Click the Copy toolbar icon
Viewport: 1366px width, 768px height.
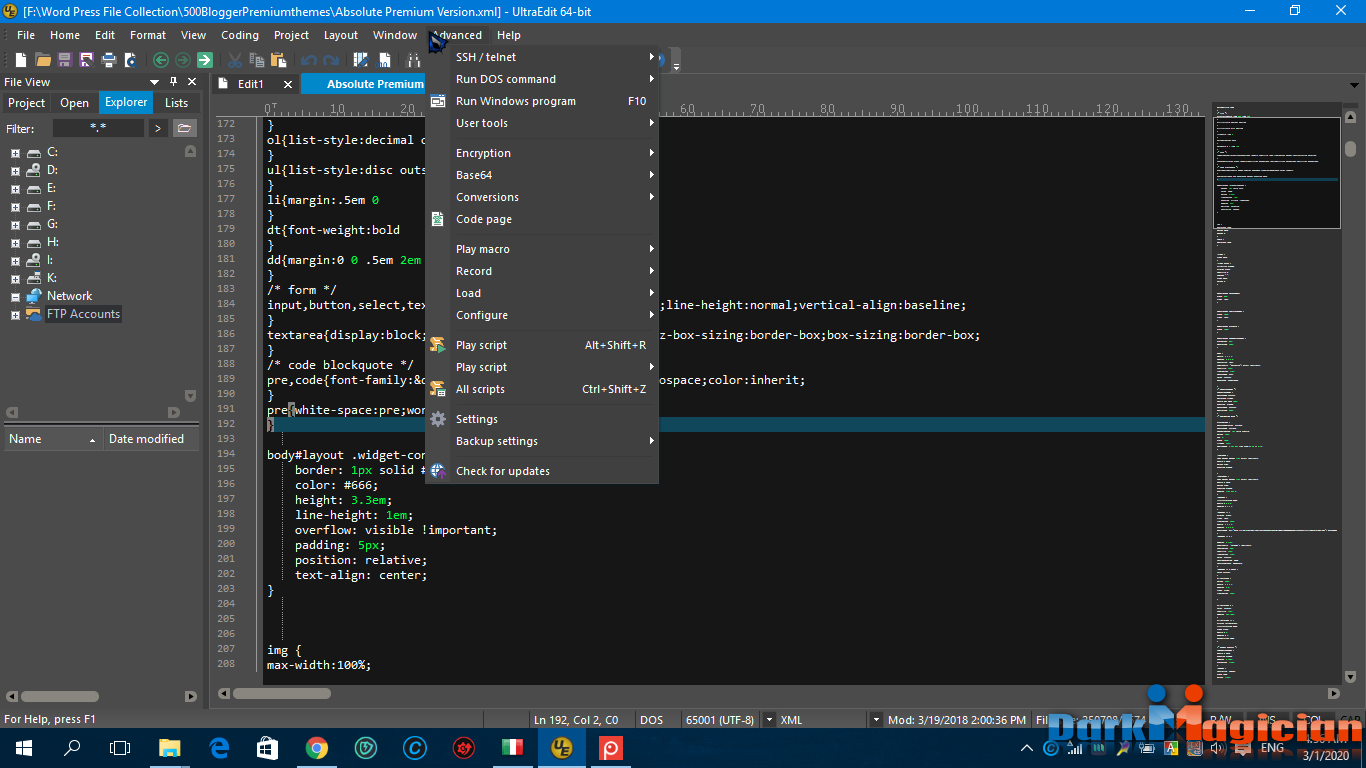[257, 60]
